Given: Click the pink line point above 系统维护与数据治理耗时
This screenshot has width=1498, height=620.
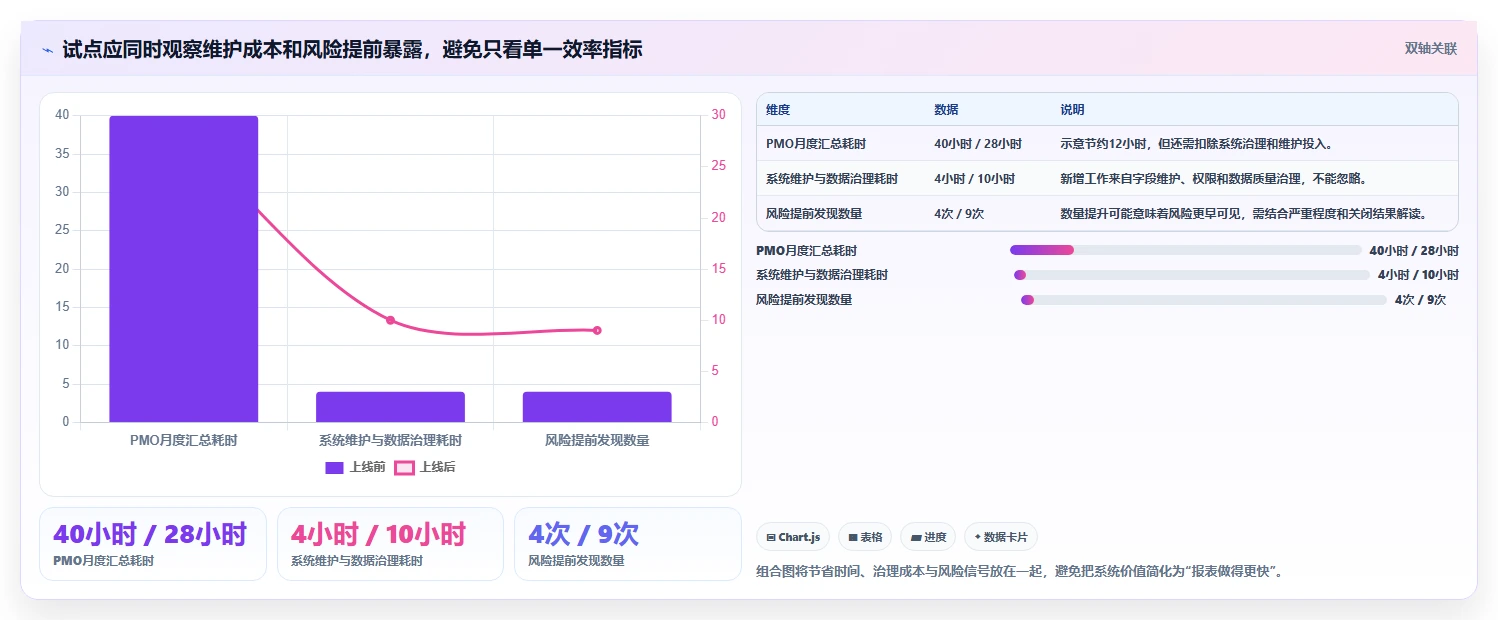Looking at the screenshot, I should (390, 320).
